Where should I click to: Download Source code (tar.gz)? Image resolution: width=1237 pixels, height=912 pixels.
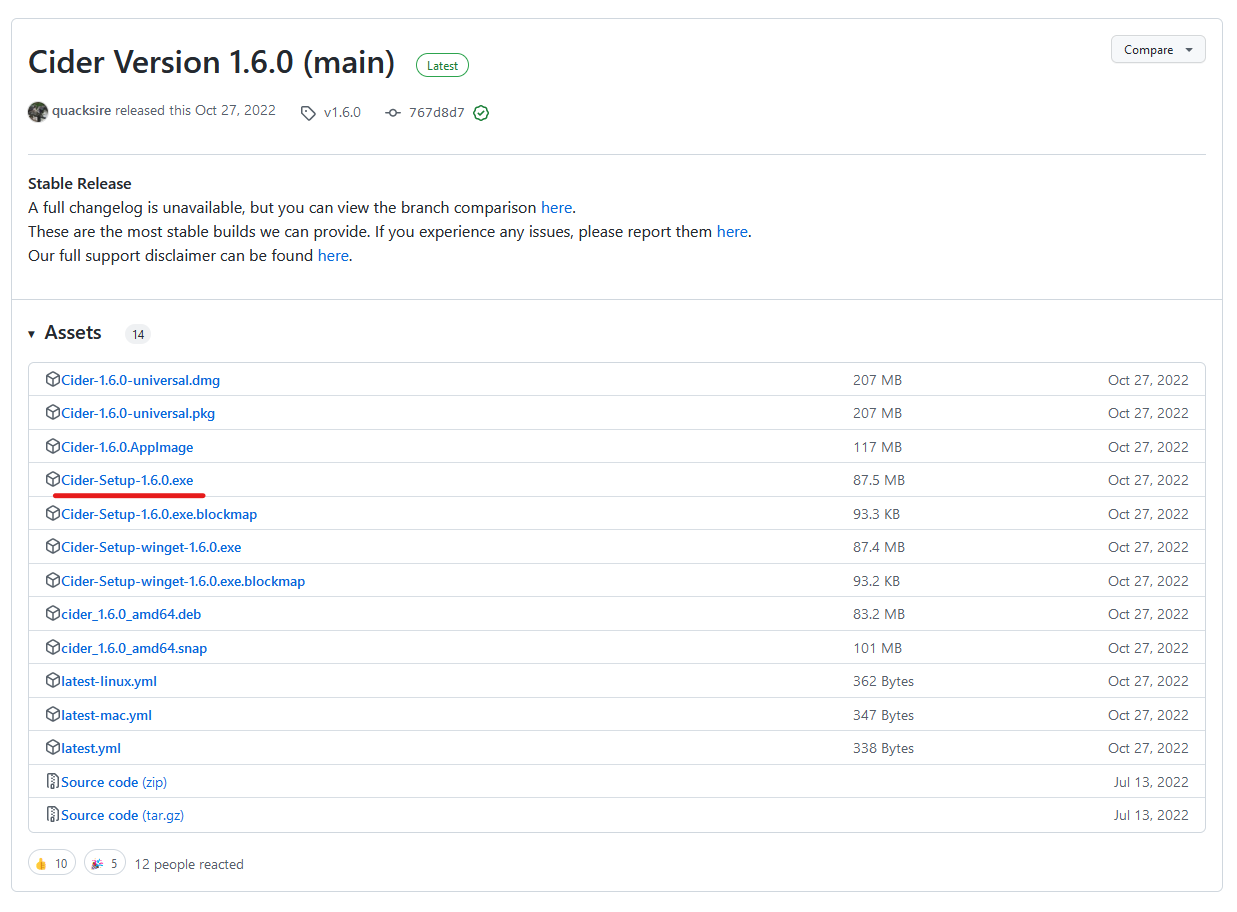click(x=122, y=815)
